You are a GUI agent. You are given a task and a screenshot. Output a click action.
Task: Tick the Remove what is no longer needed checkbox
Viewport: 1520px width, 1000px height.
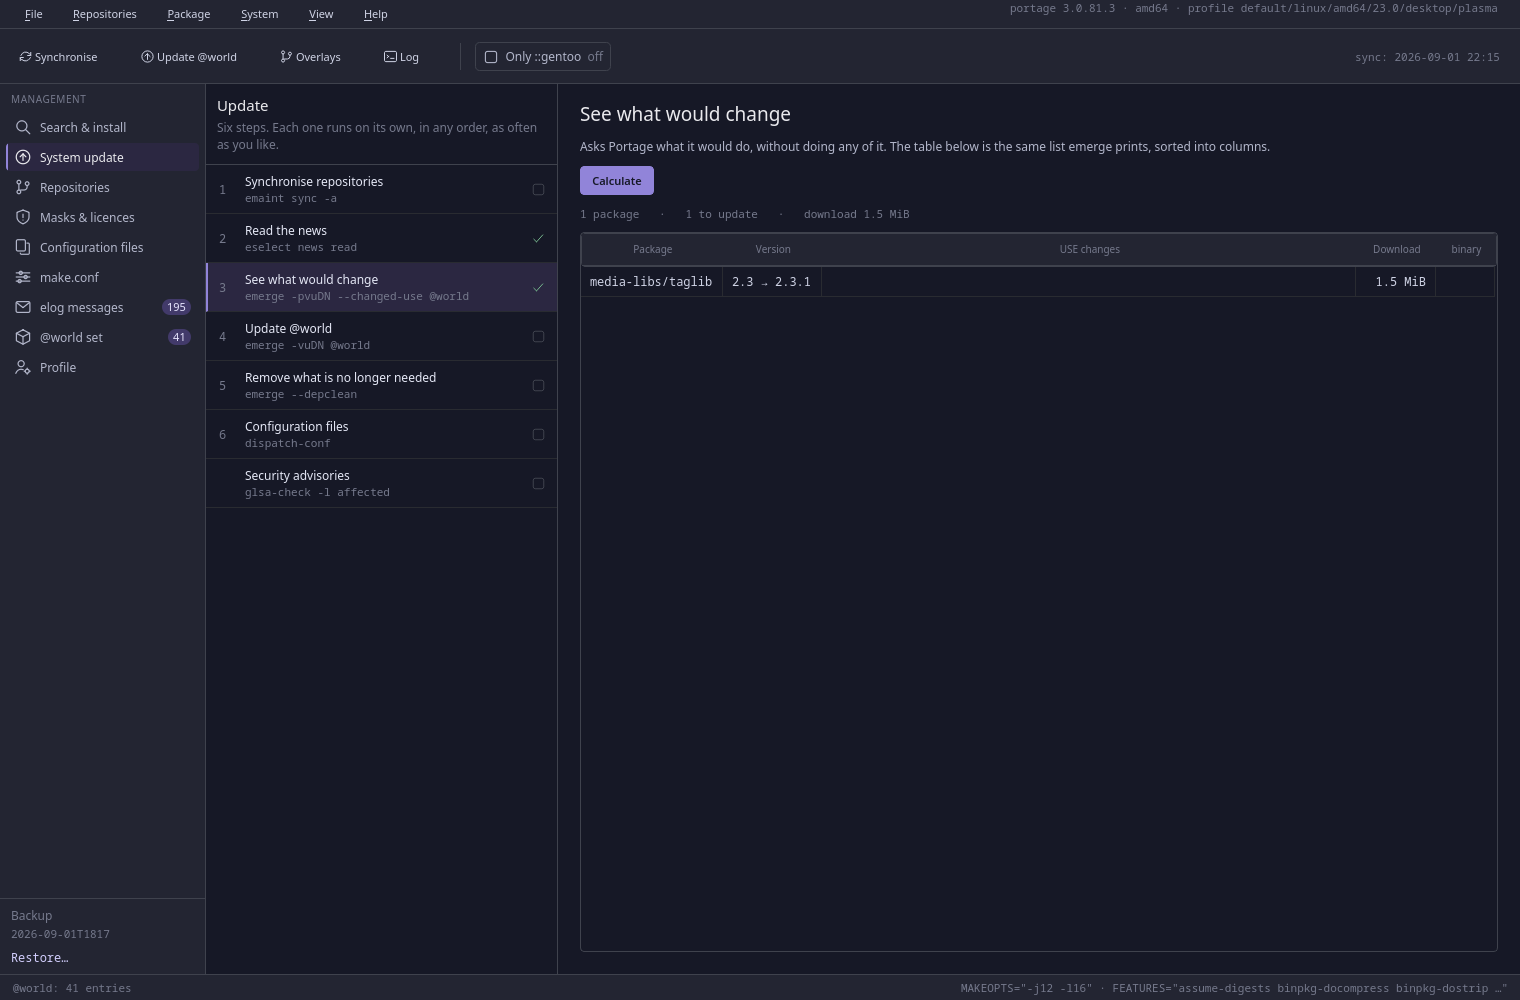click(x=538, y=385)
